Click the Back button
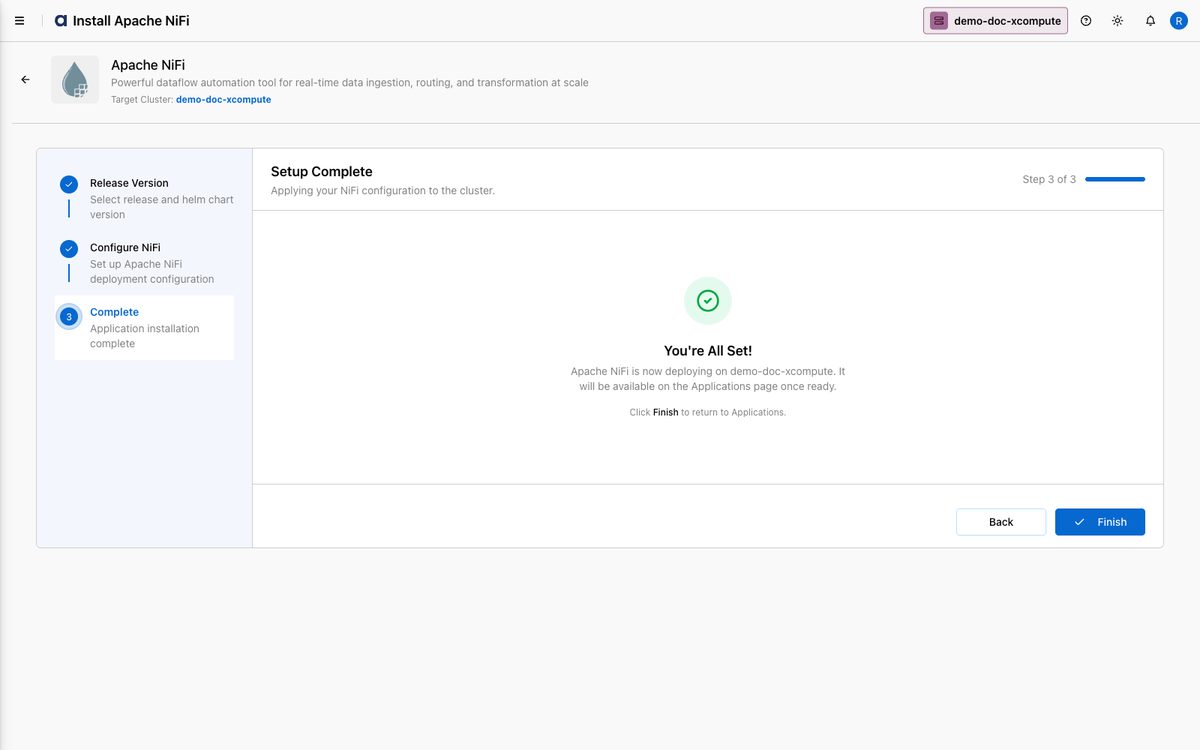The image size is (1200, 750). pos(1001,522)
